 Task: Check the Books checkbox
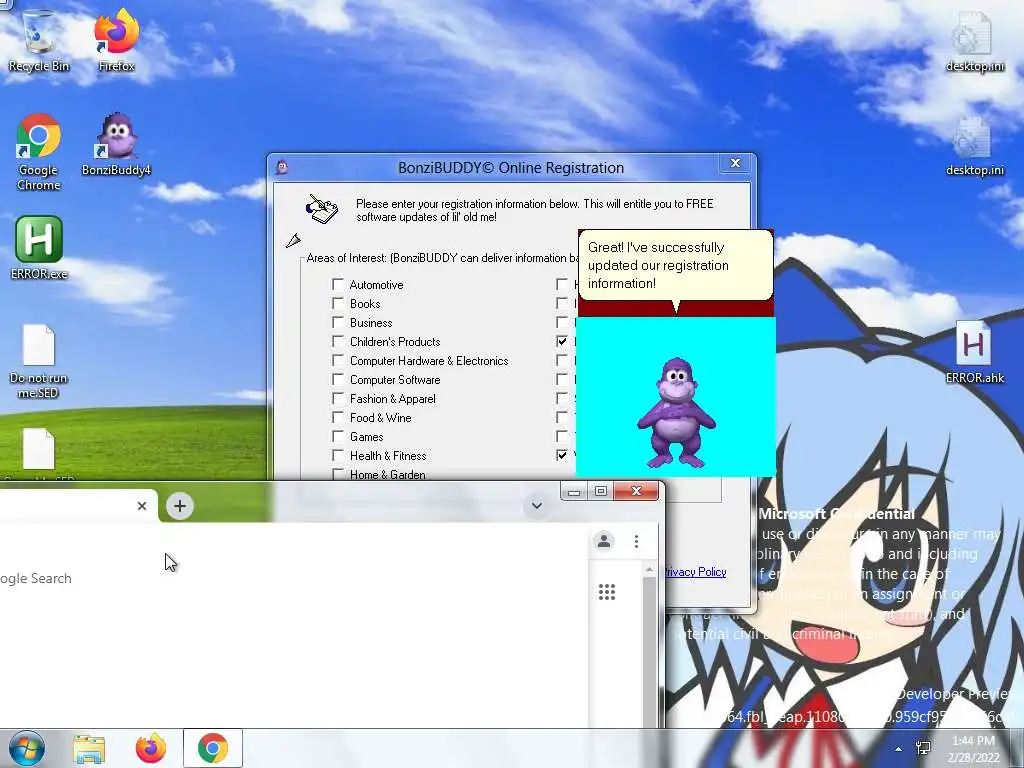[x=338, y=303]
